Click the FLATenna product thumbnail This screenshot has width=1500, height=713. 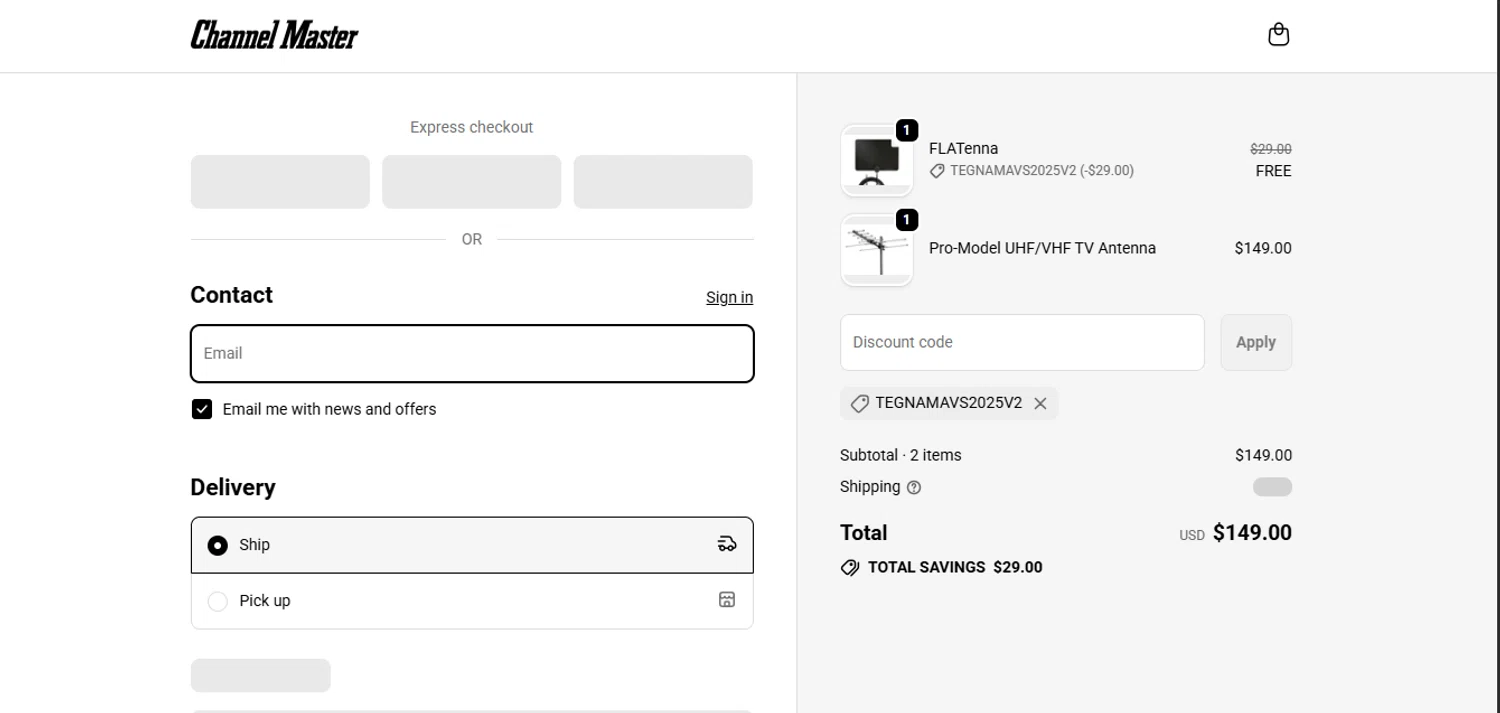click(877, 160)
